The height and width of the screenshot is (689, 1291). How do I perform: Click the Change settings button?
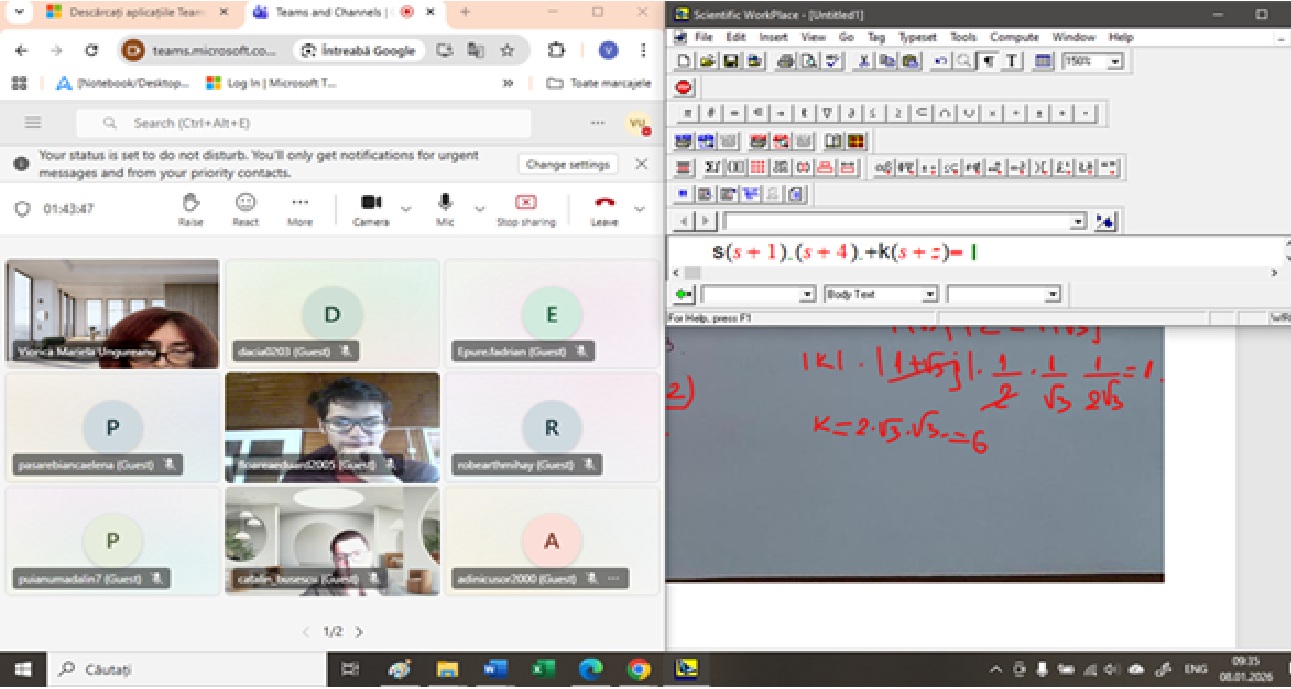568,164
